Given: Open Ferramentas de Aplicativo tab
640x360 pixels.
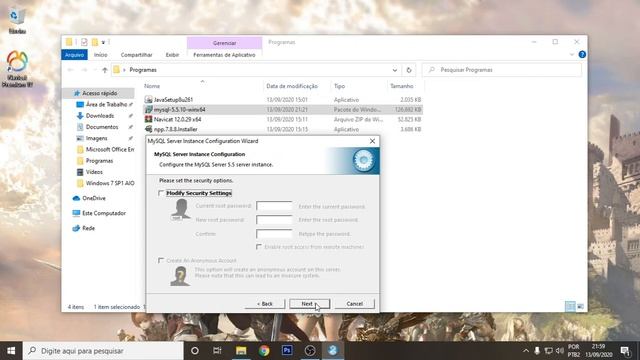Looking at the screenshot, I should 224,55.
